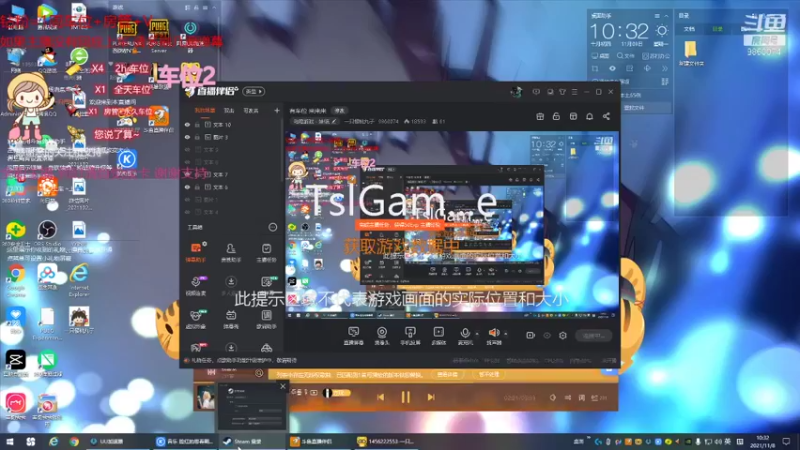
Task: Click the album cover thumbnail in music player
Action: [x=206, y=397]
